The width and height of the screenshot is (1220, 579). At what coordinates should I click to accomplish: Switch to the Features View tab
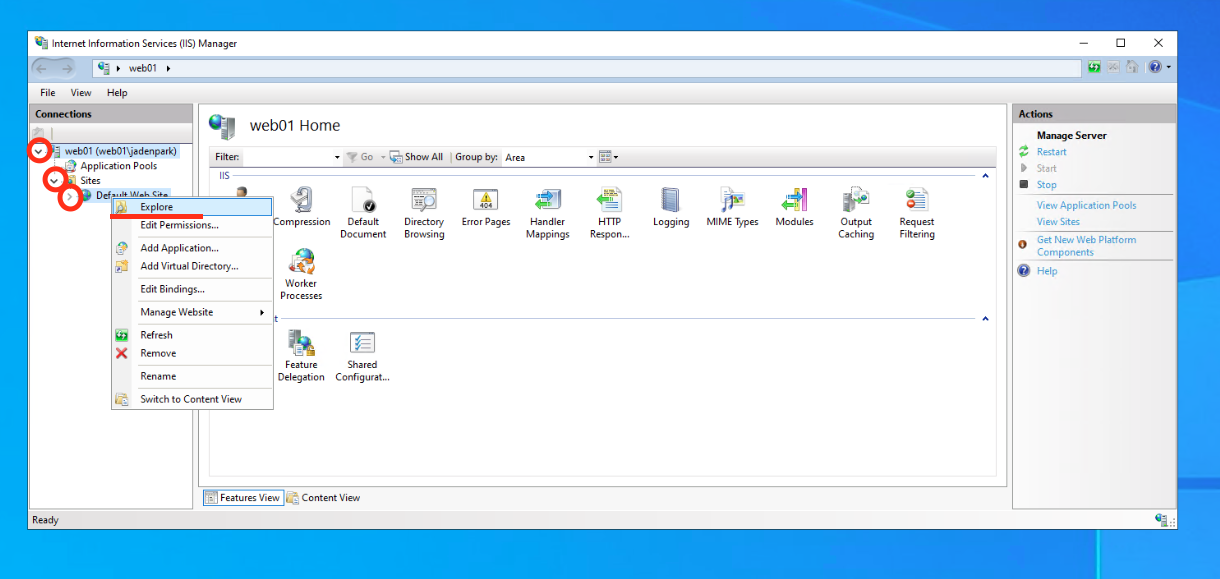click(x=243, y=498)
